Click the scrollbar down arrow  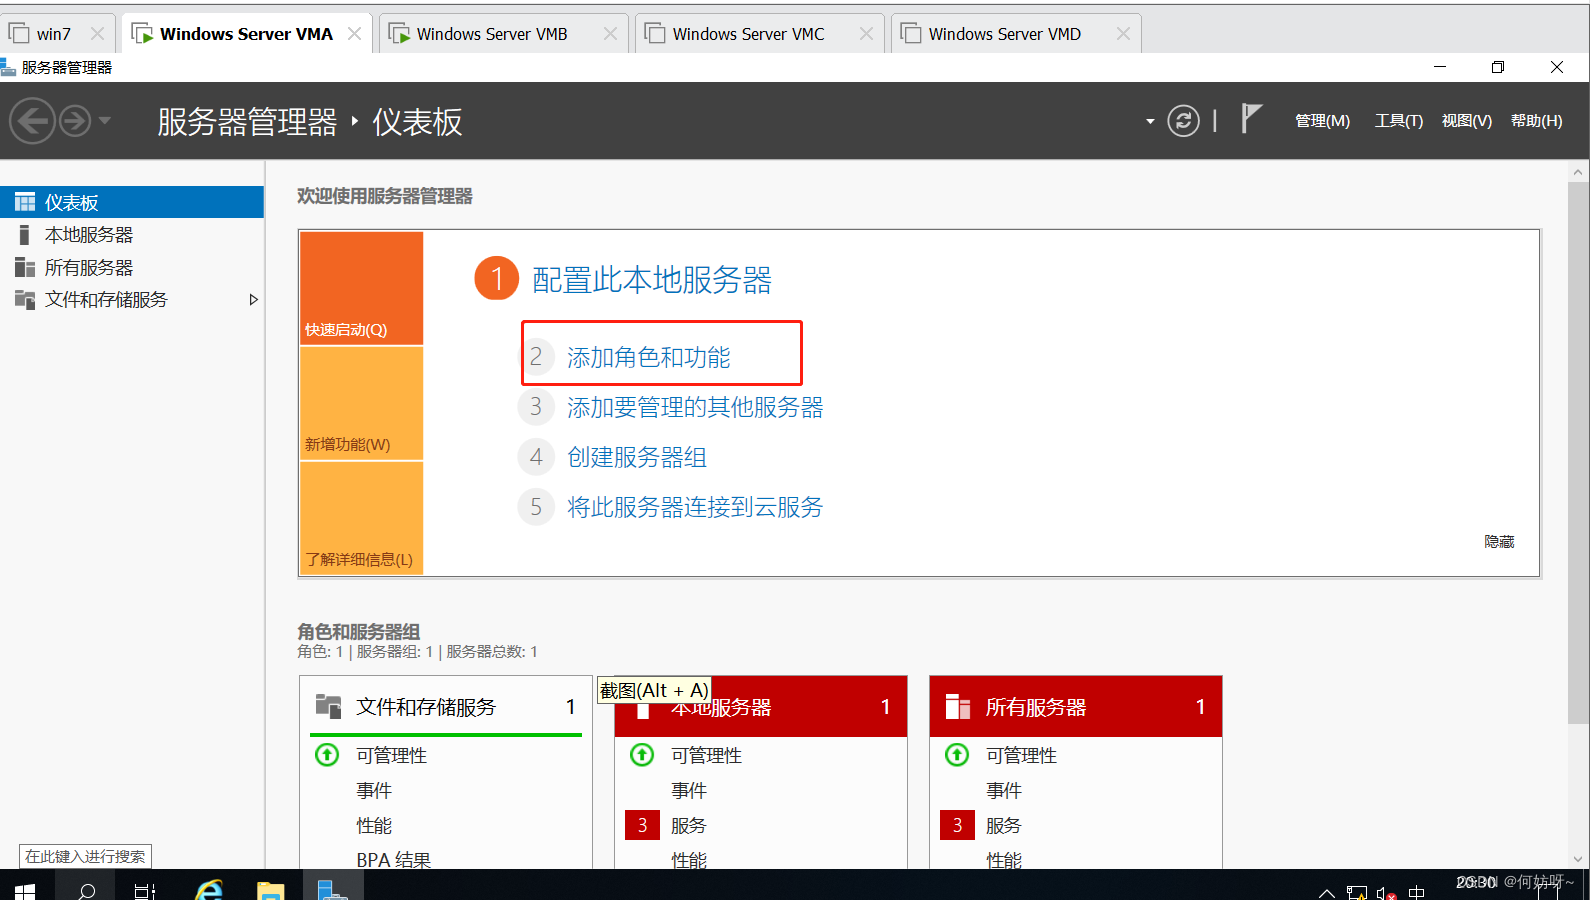pos(1578,859)
